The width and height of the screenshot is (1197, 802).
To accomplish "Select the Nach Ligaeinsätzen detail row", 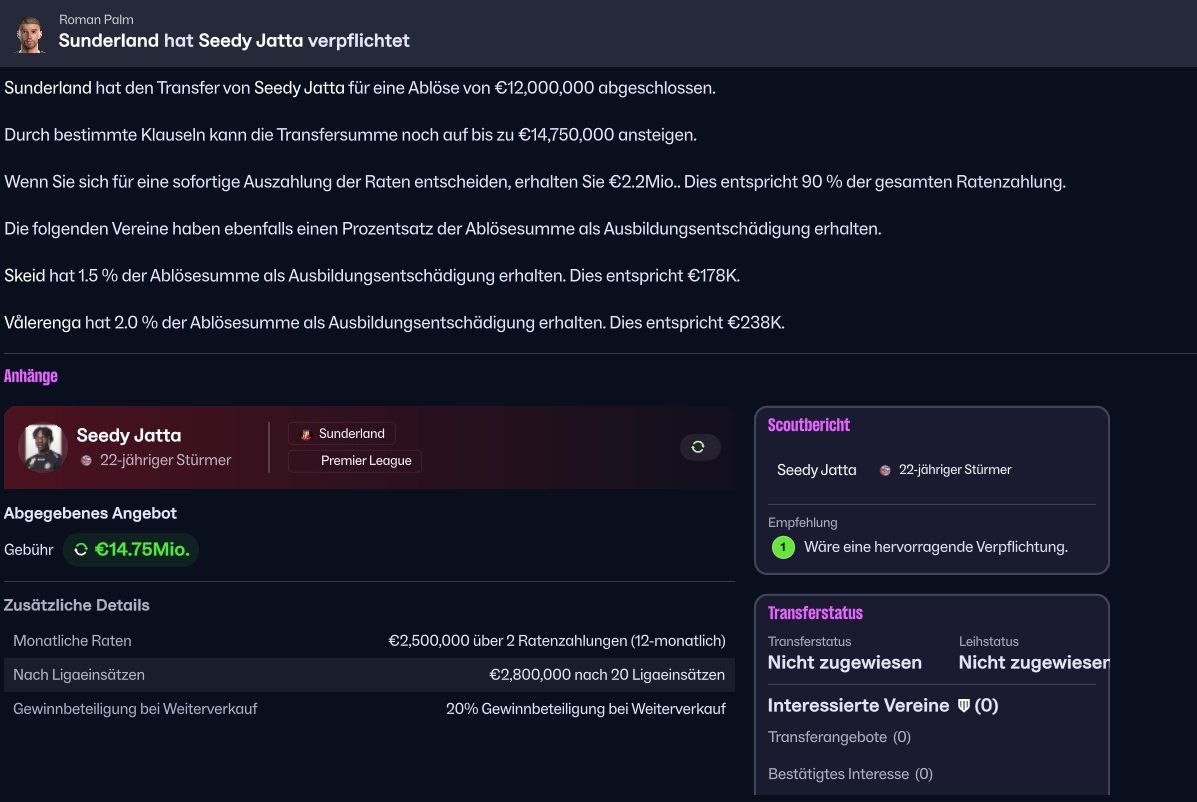I will click(369, 675).
